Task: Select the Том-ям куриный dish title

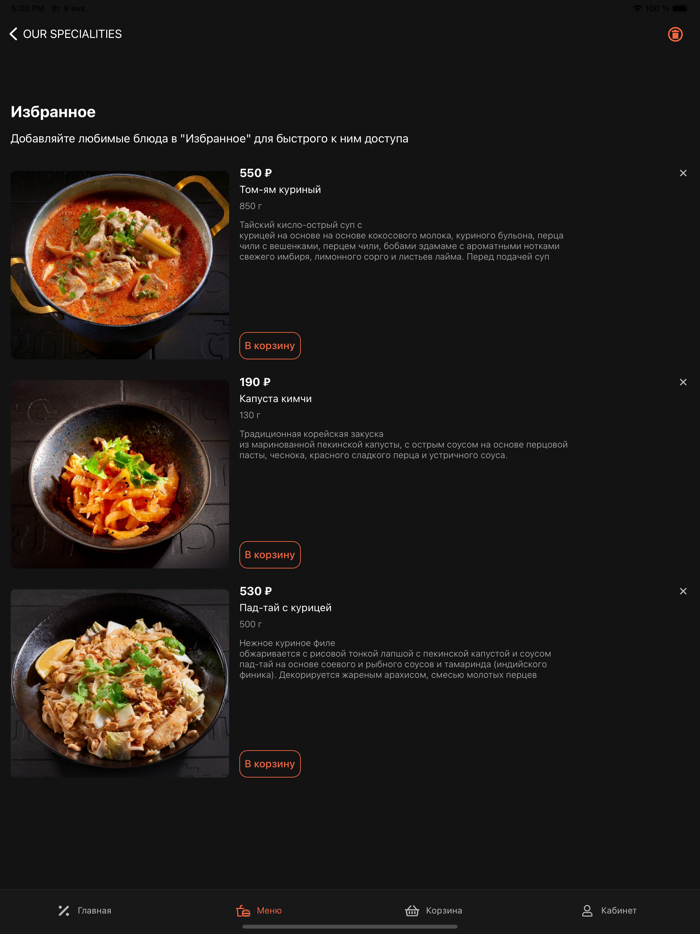Action: coord(280,189)
